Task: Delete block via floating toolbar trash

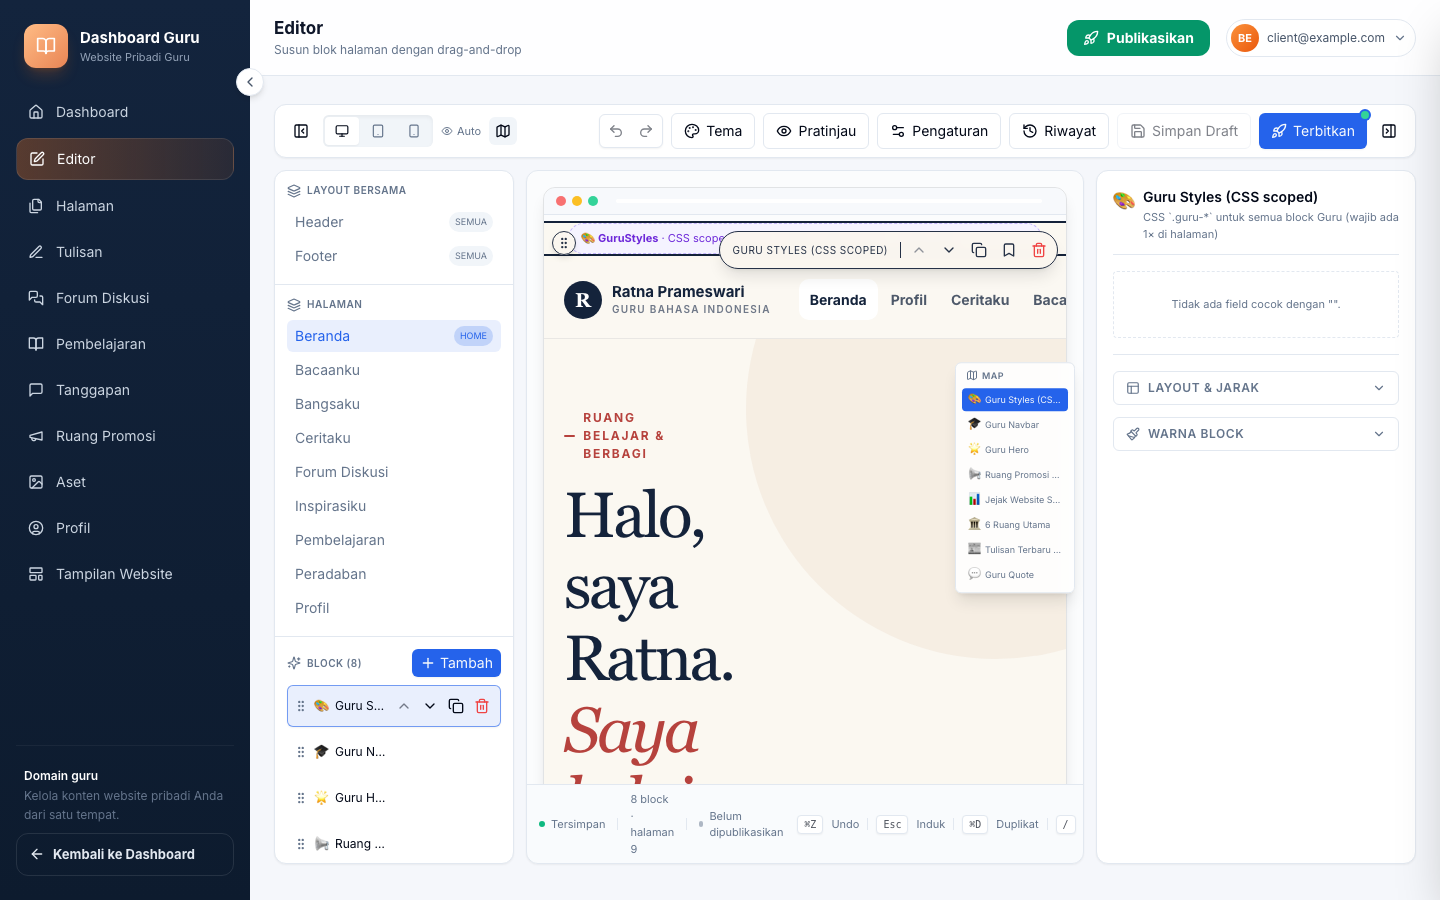Action: pos(1039,250)
